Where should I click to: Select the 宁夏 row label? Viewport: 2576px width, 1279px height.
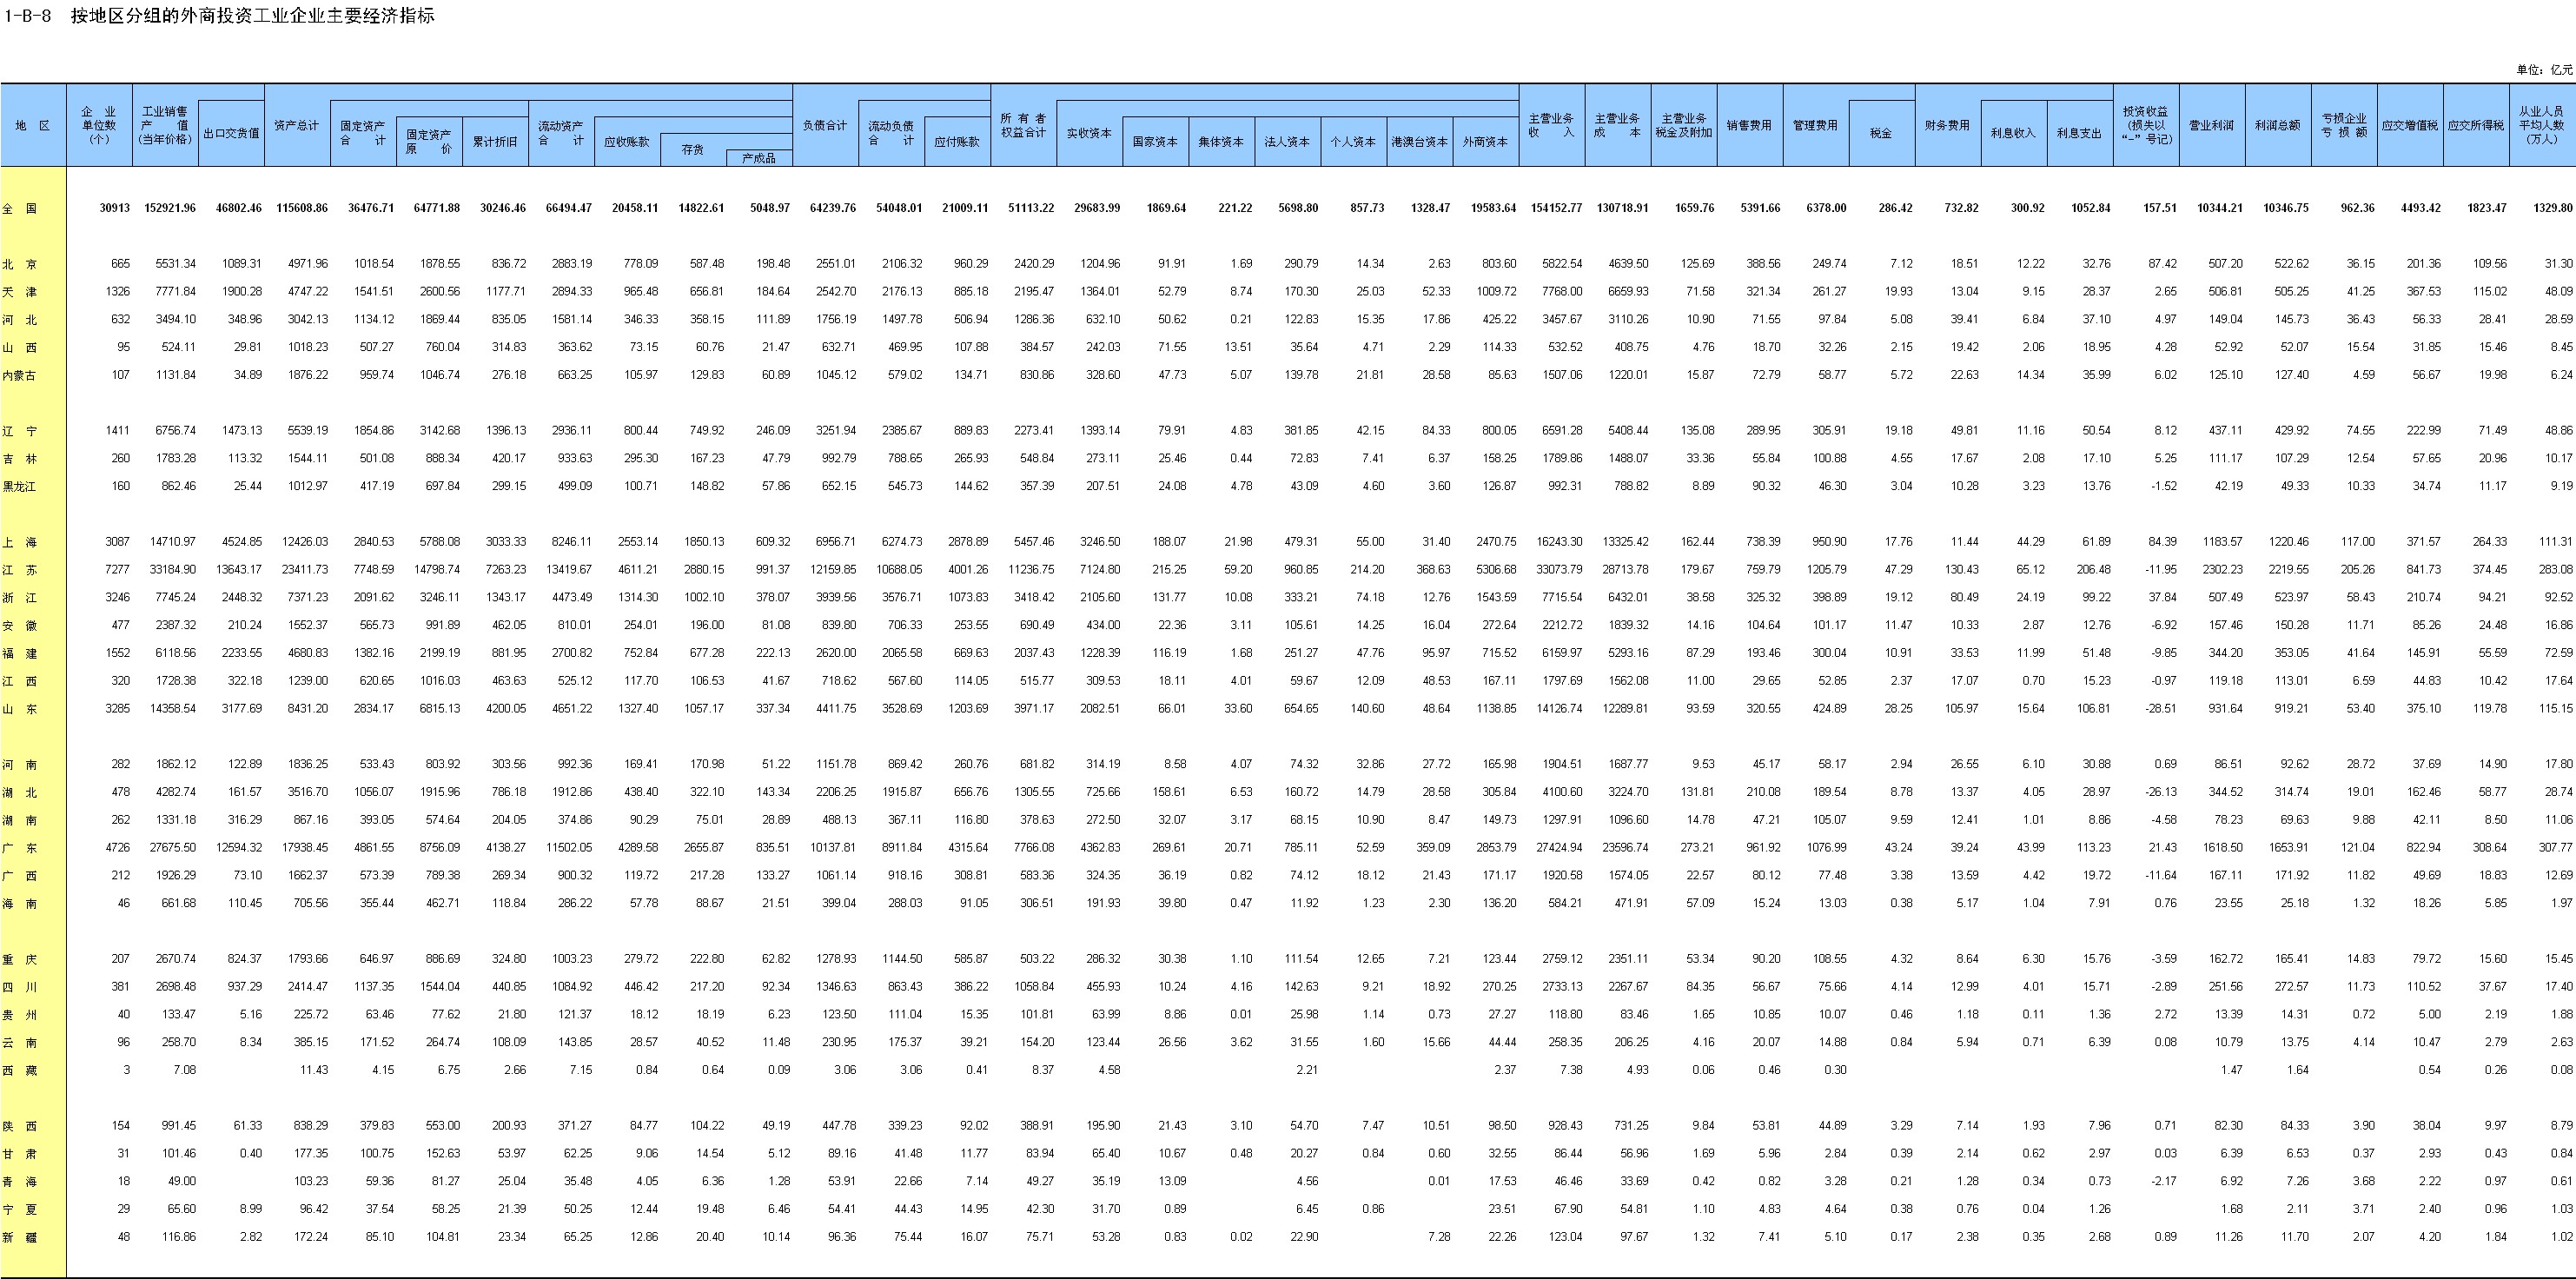[19, 1209]
